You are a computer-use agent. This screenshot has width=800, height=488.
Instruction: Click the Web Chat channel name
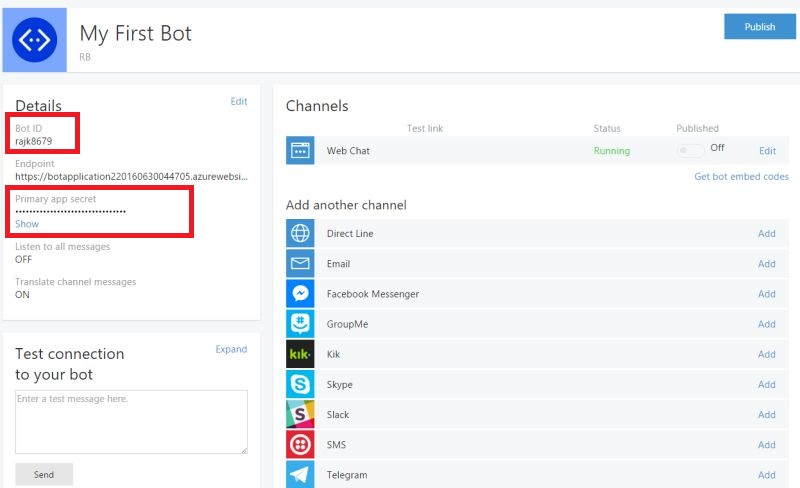pos(348,151)
